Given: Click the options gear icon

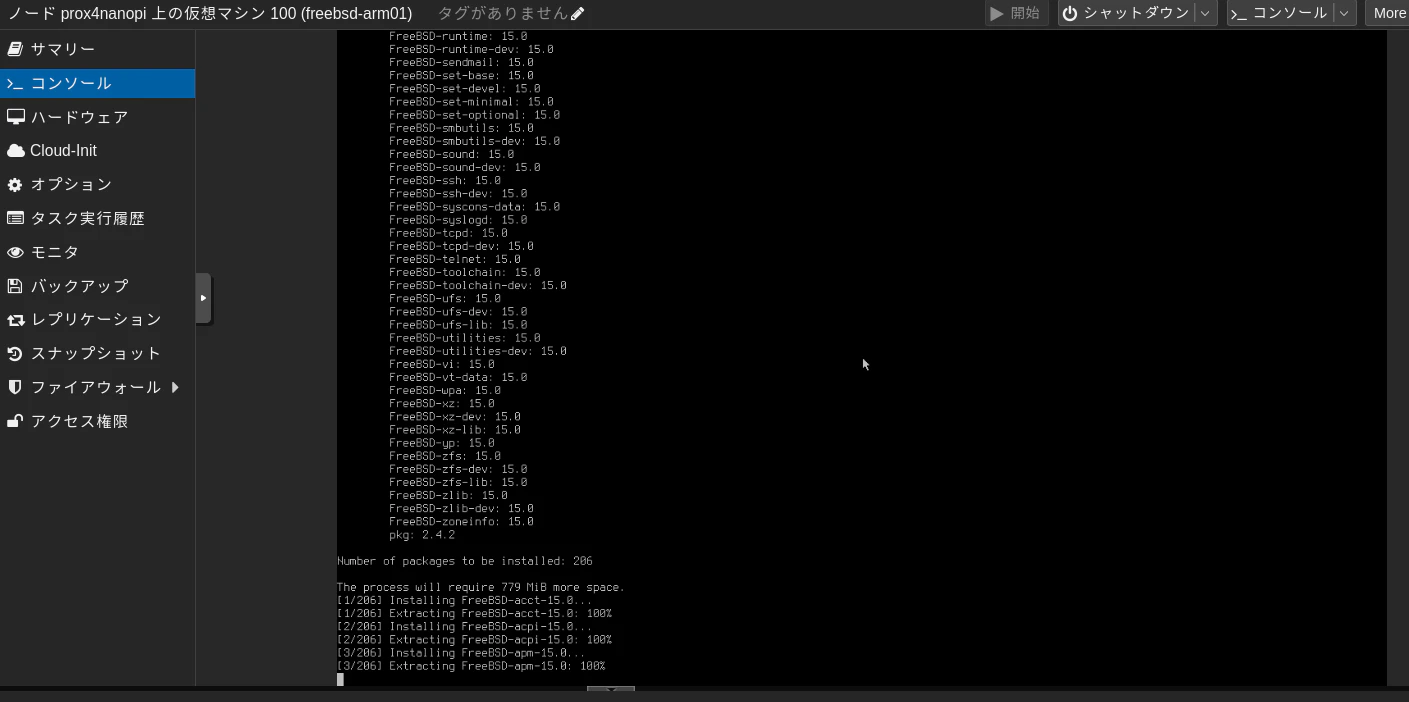Looking at the screenshot, I should point(15,185).
